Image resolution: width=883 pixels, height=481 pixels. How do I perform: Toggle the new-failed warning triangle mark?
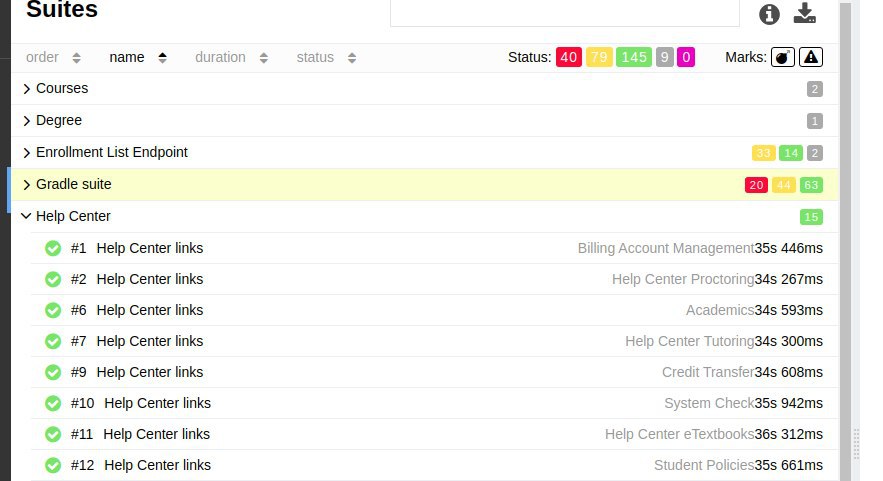point(810,57)
